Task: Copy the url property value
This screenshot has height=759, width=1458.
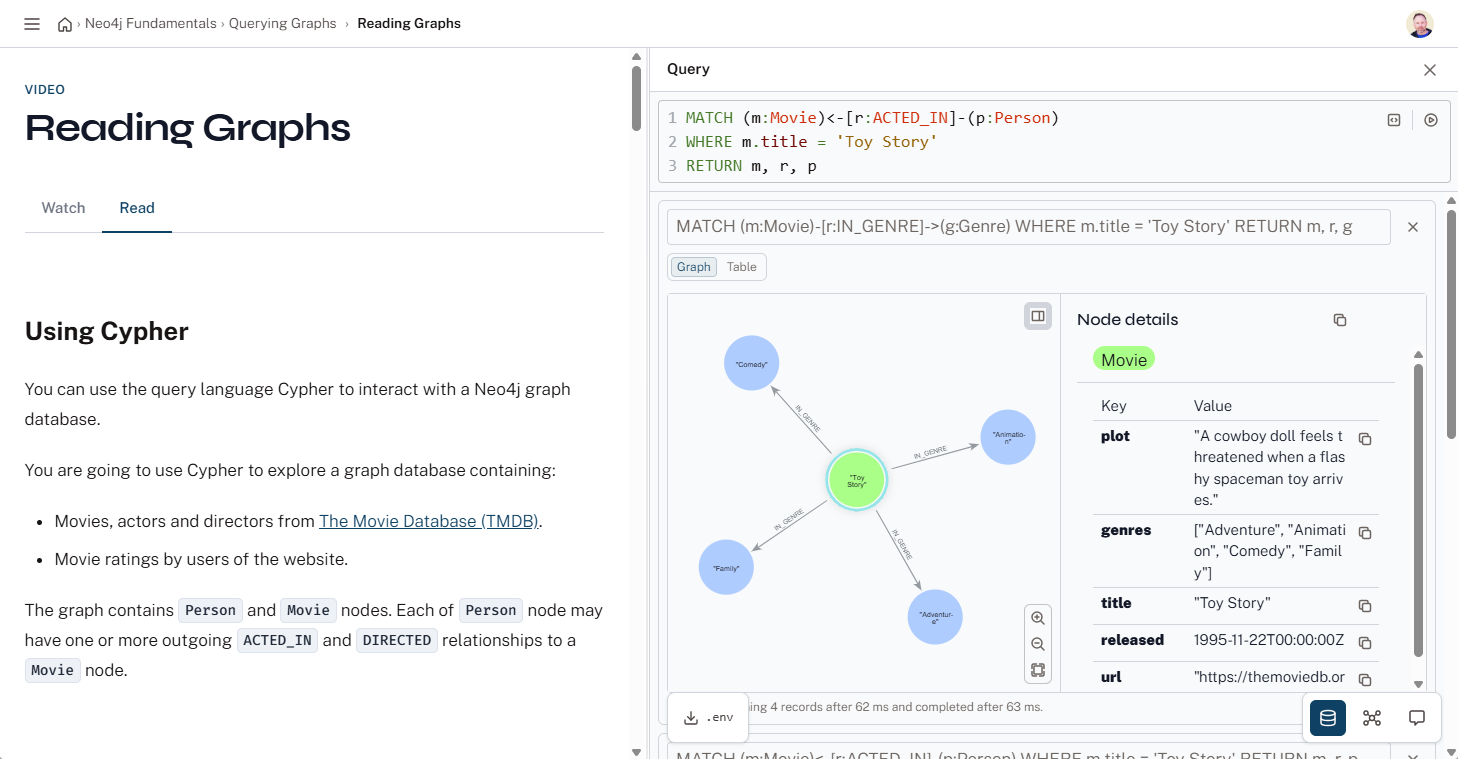Action: [x=1365, y=680]
